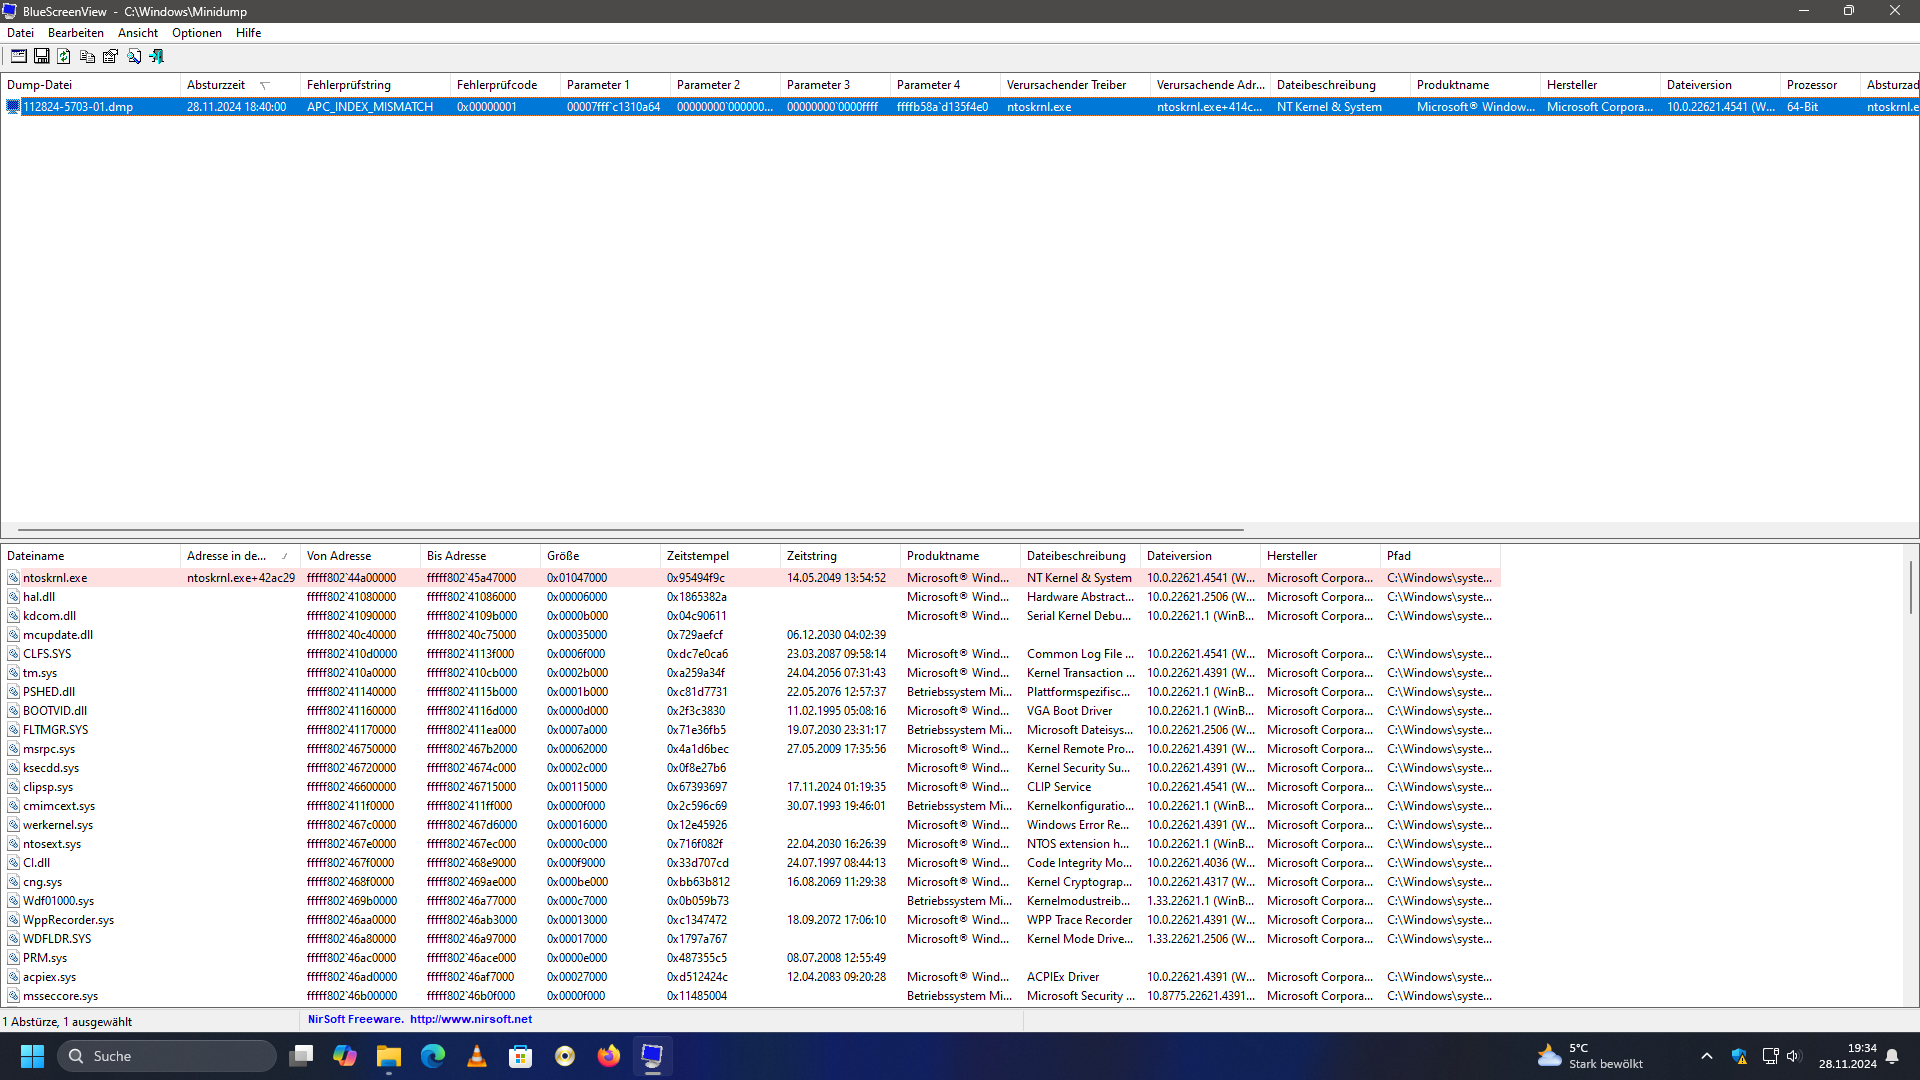
Task: Open the Ansicht menu
Action: (138, 33)
